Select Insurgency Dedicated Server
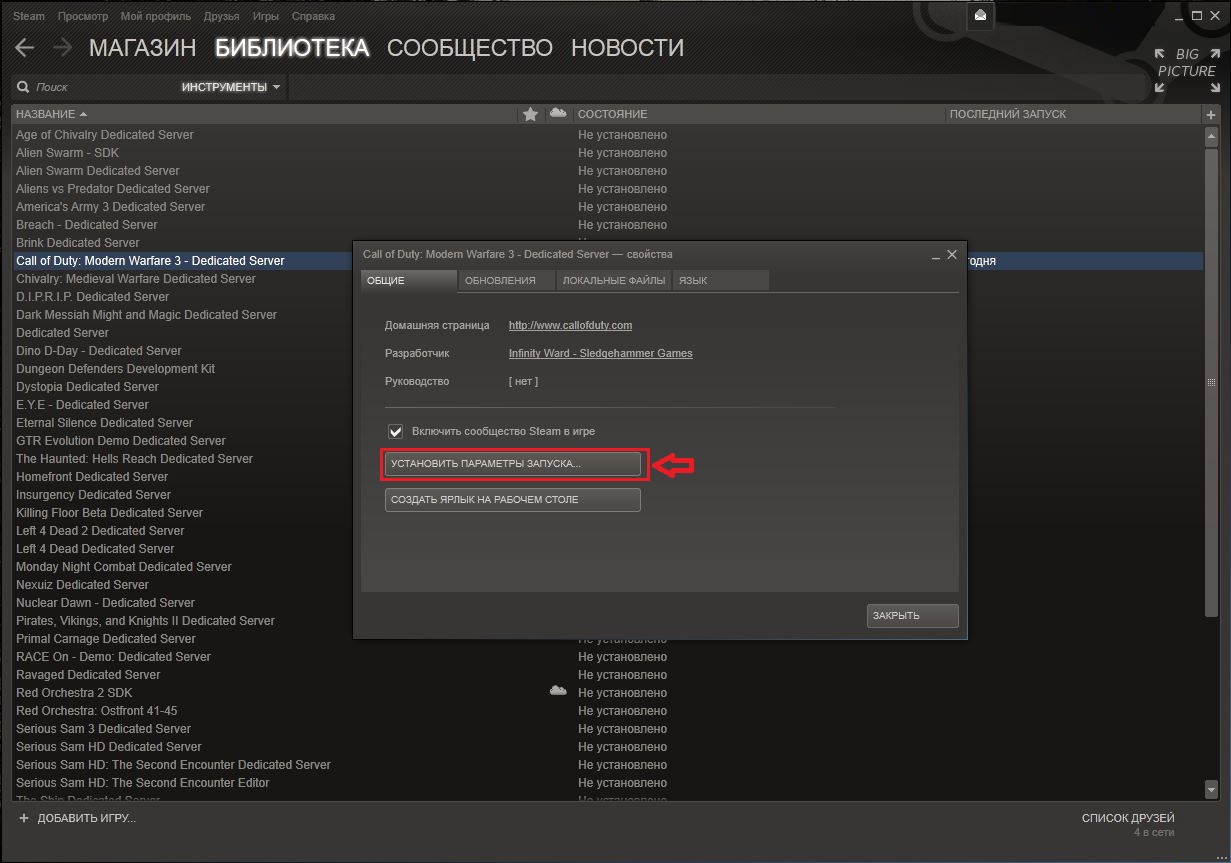The height and width of the screenshot is (863, 1231). [93, 494]
